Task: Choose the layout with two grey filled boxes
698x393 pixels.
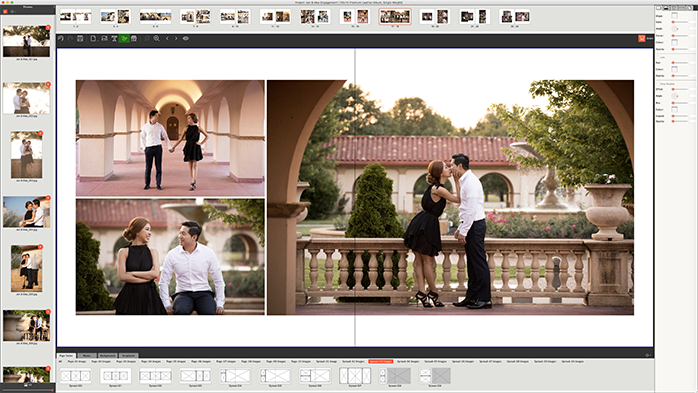Action: 394,376
